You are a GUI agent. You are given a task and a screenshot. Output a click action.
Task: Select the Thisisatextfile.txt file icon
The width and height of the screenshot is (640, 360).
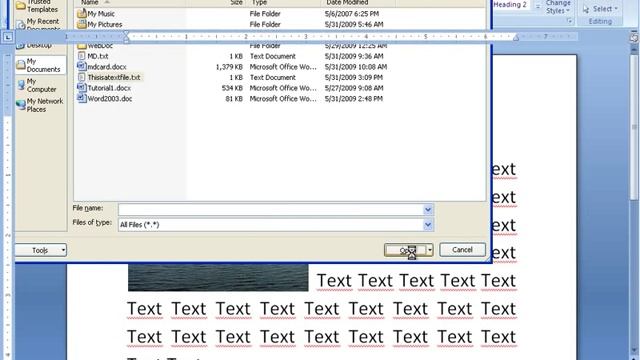point(82,77)
